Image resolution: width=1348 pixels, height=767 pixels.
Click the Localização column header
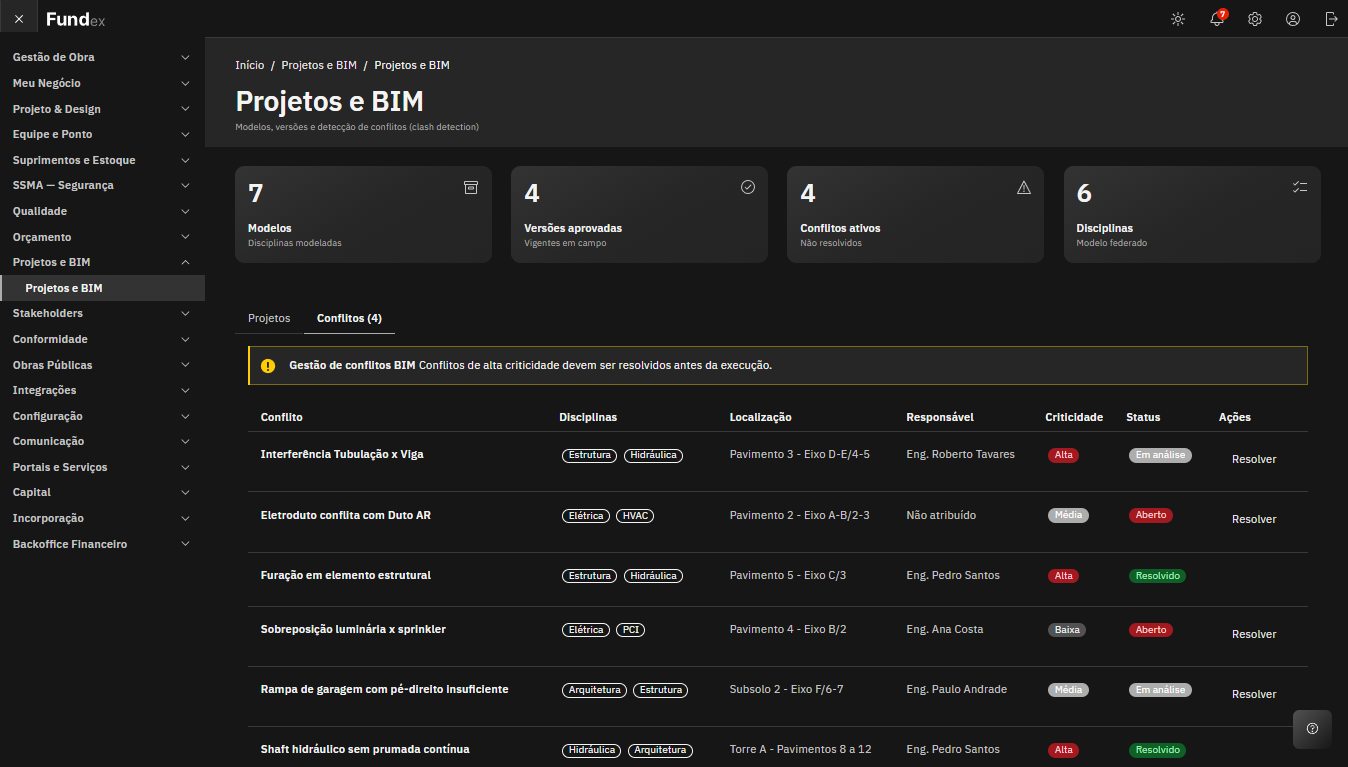(x=761, y=417)
